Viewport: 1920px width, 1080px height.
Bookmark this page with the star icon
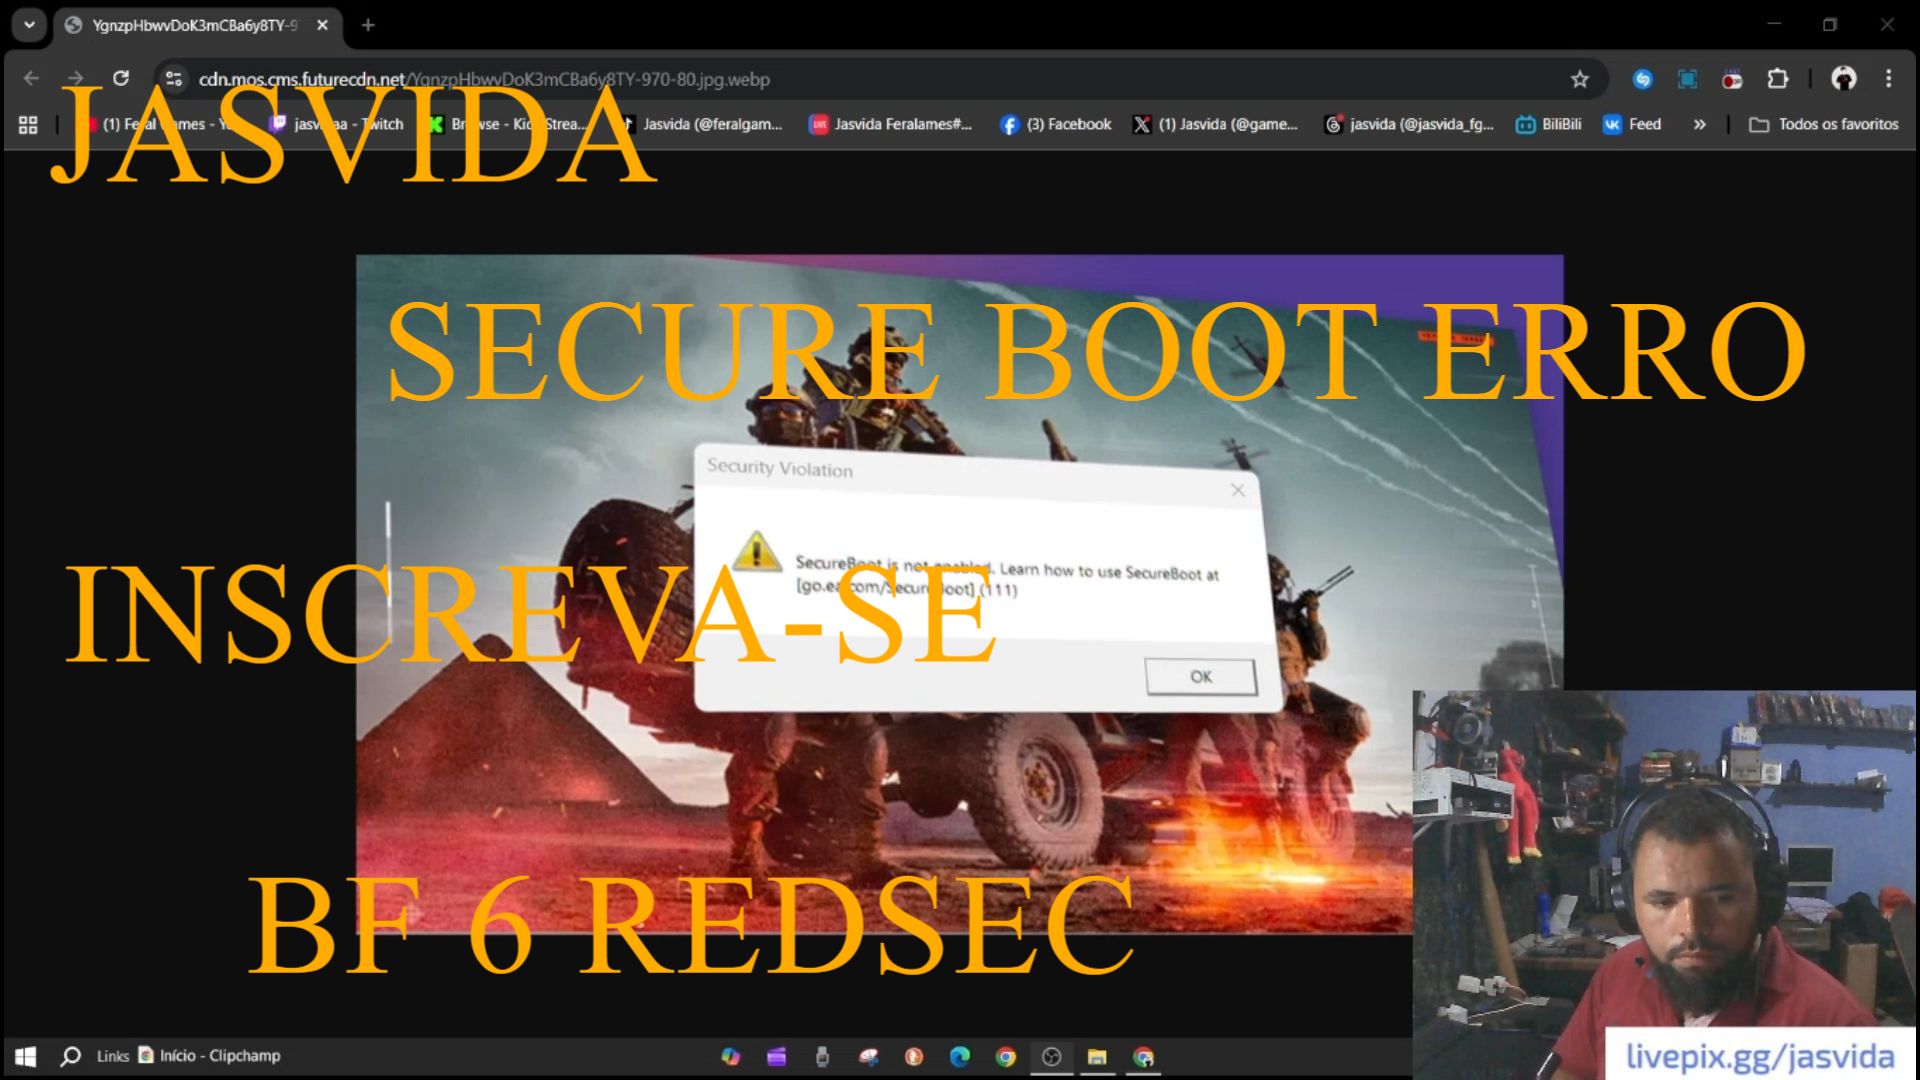coord(1579,79)
